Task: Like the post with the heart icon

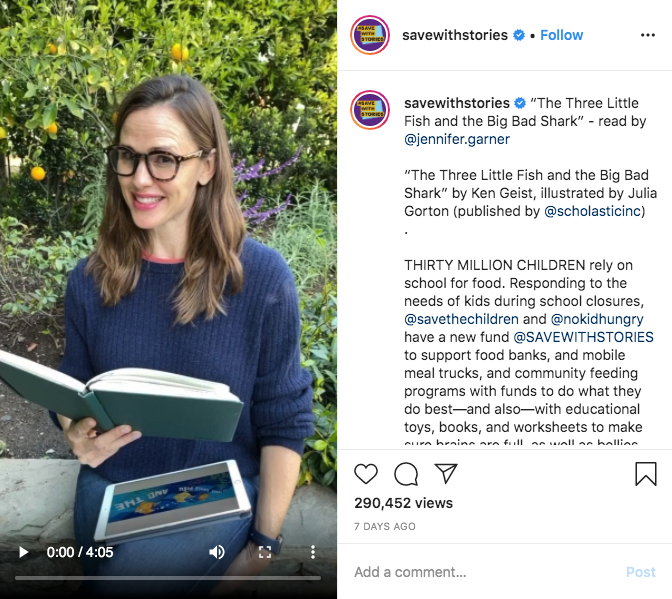Action: point(366,474)
